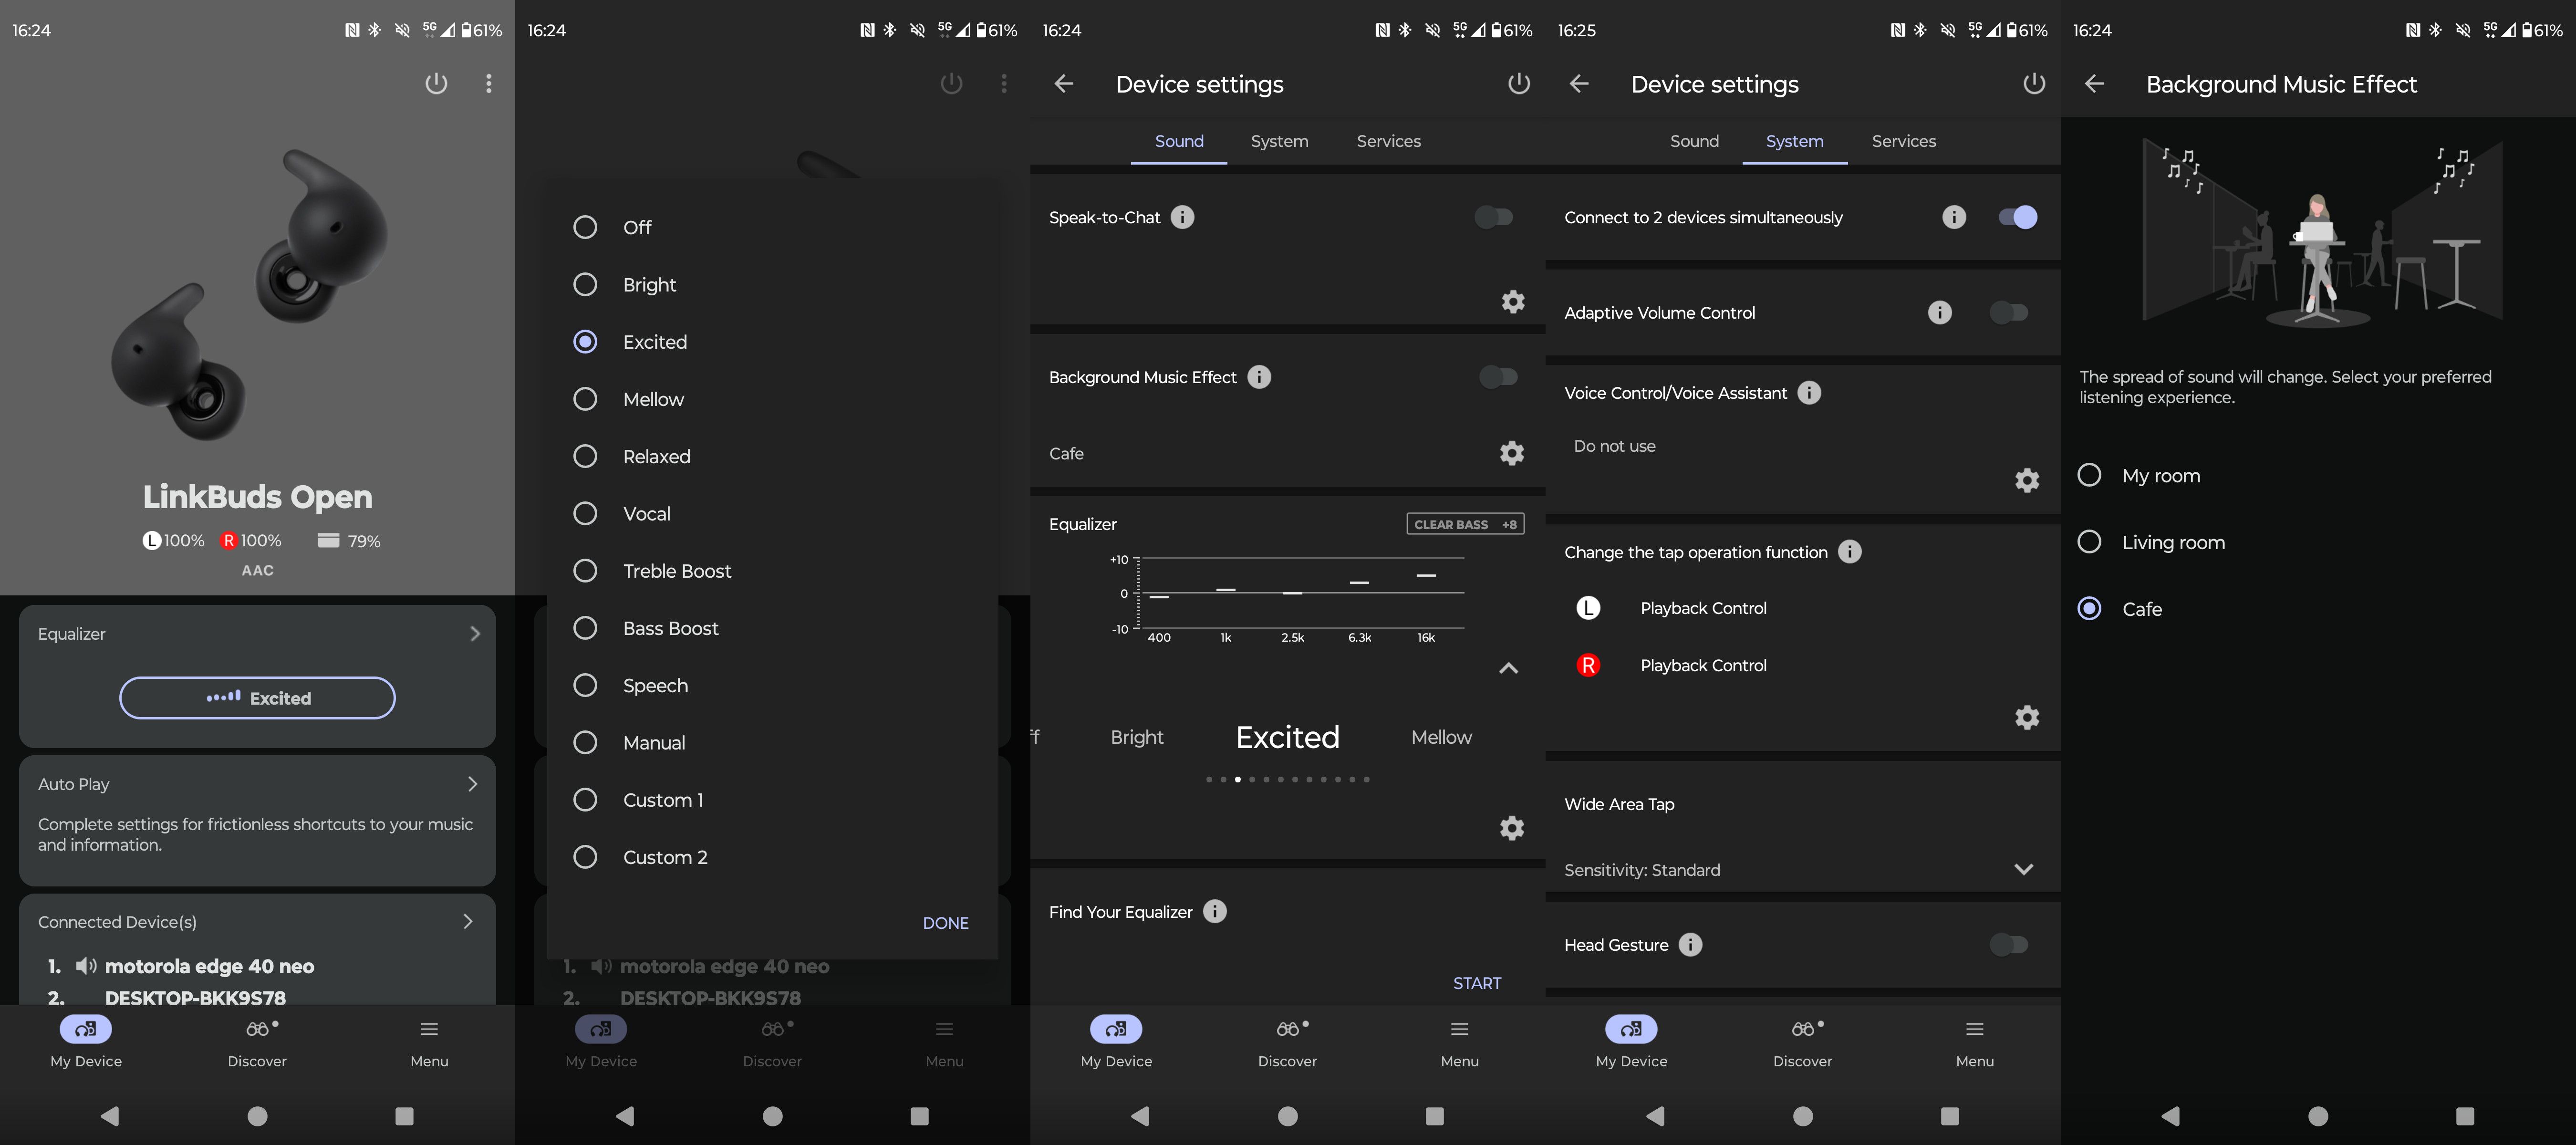Image resolution: width=2576 pixels, height=1145 pixels.
Task: Tap the info icon beside Speak-to-Chat
Action: click(1182, 217)
